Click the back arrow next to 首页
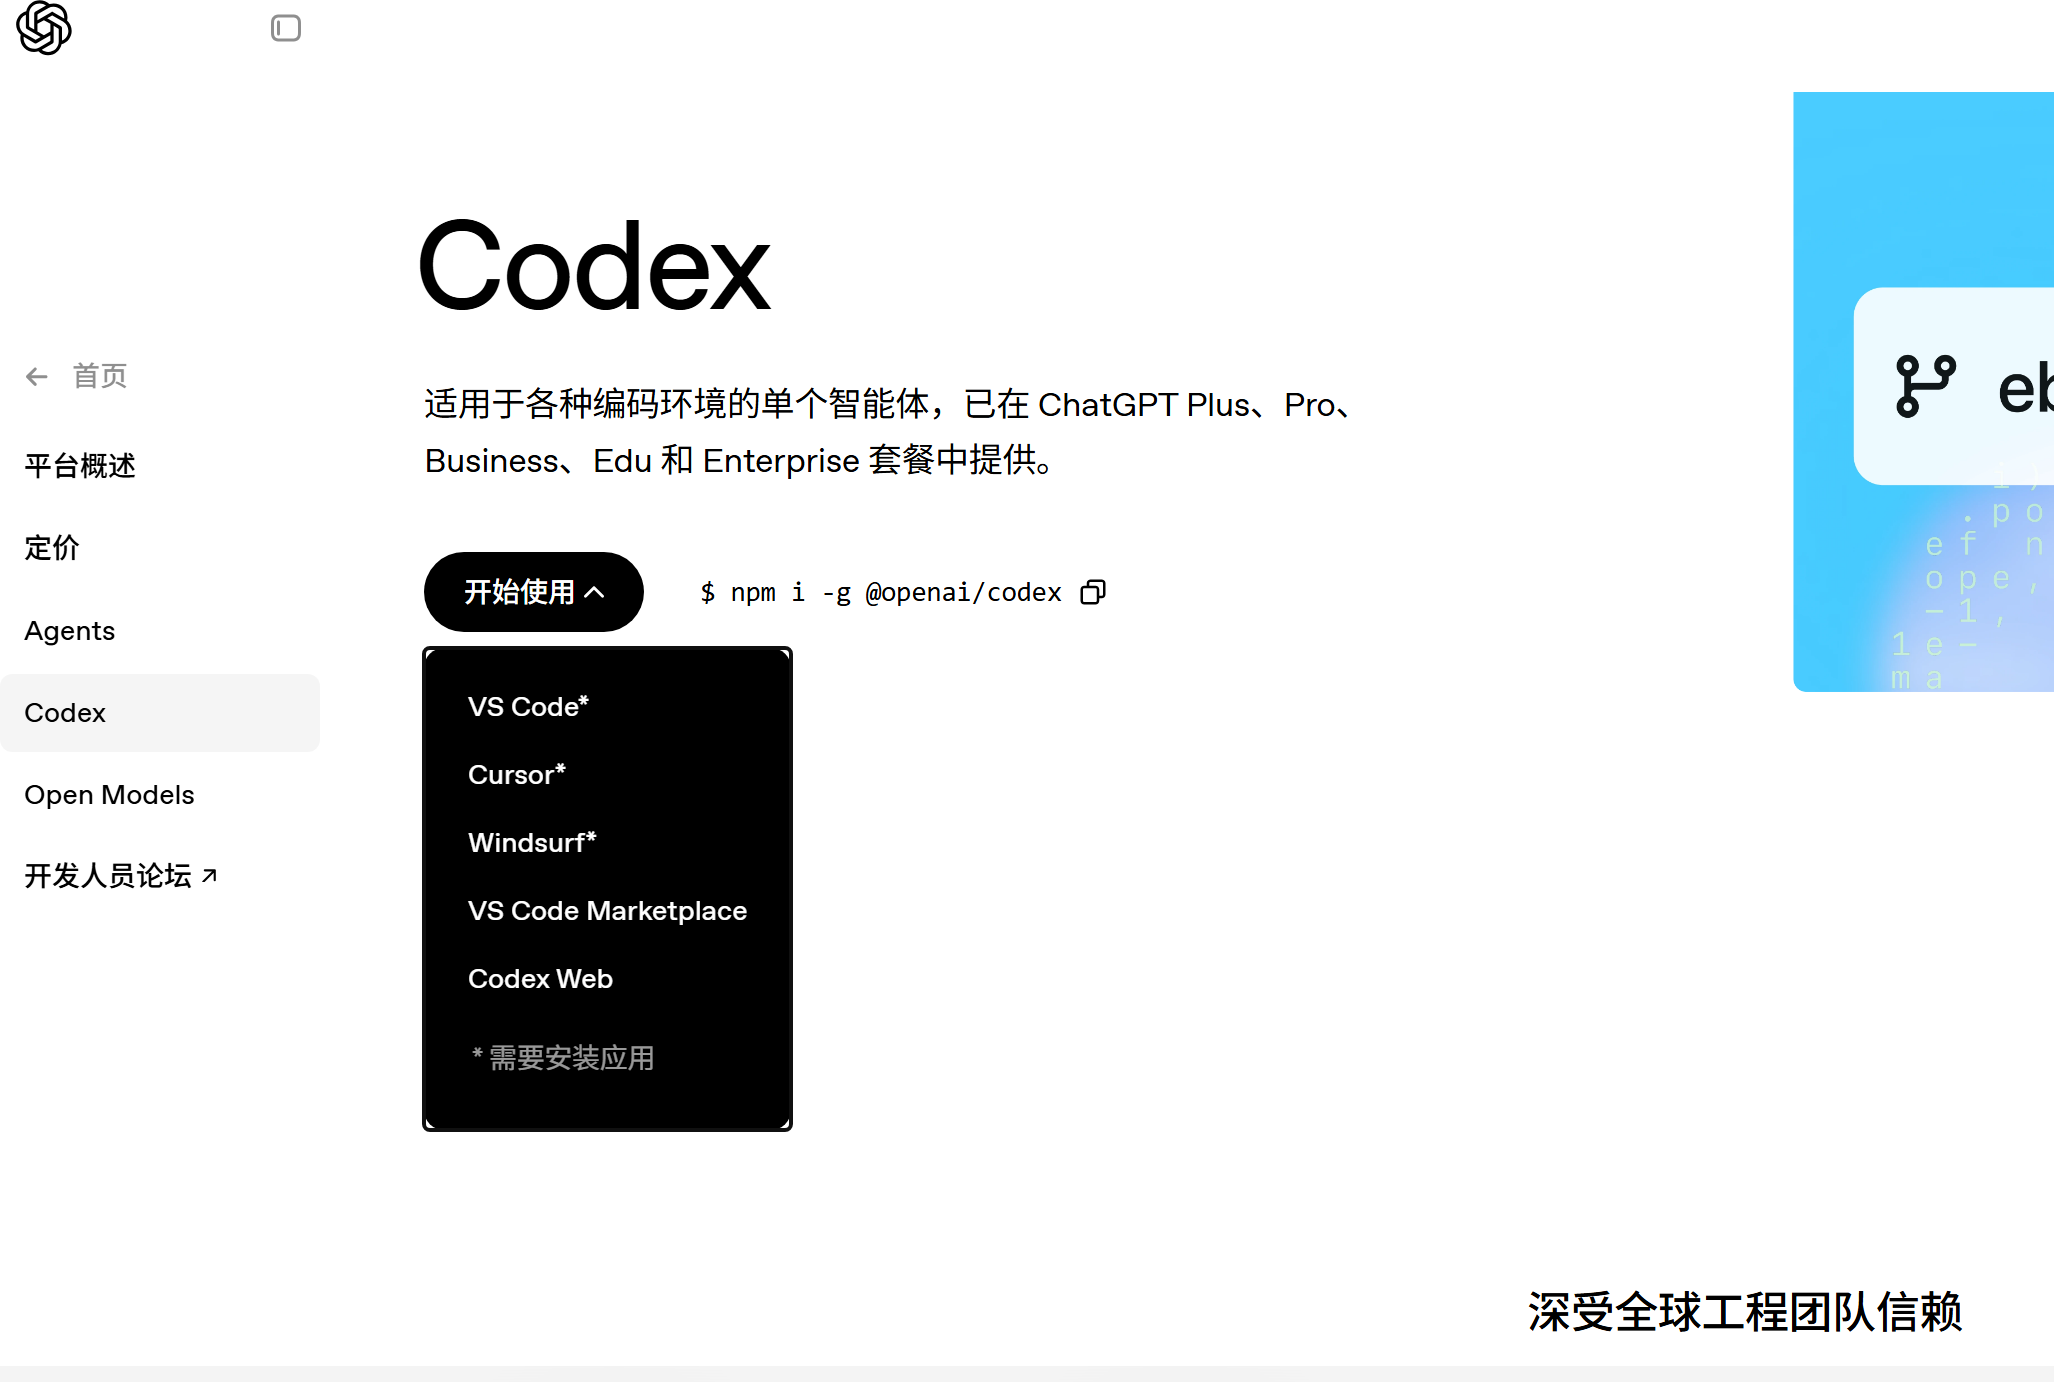This screenshot has height=1382, width=2054. click(37, 376)
